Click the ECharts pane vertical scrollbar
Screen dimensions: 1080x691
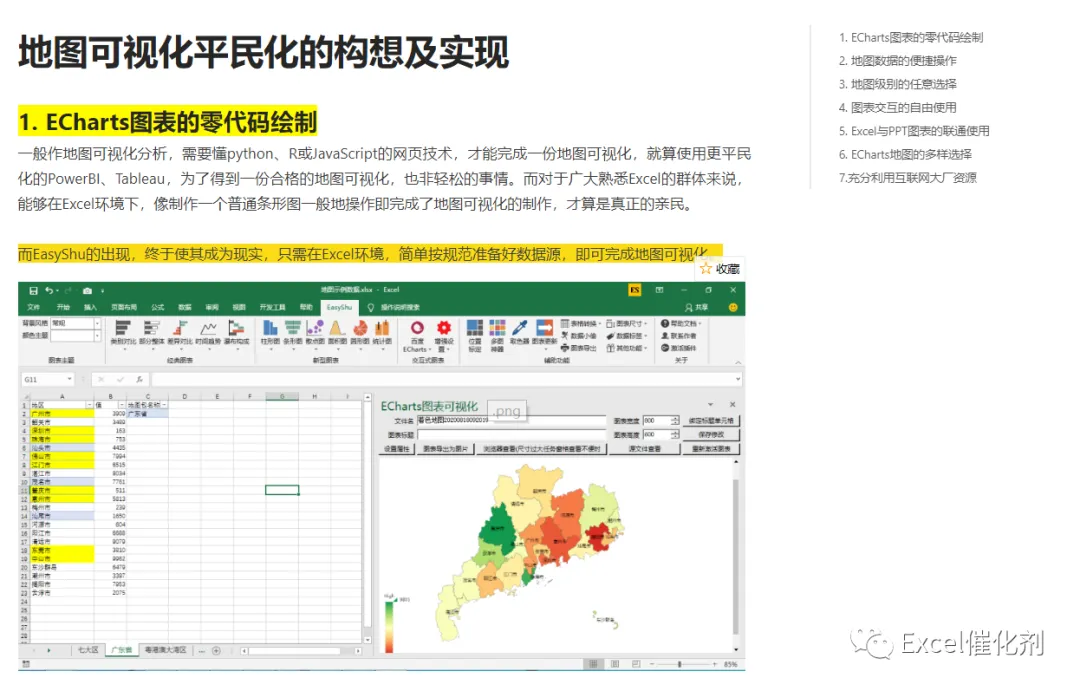pos(736,555)
